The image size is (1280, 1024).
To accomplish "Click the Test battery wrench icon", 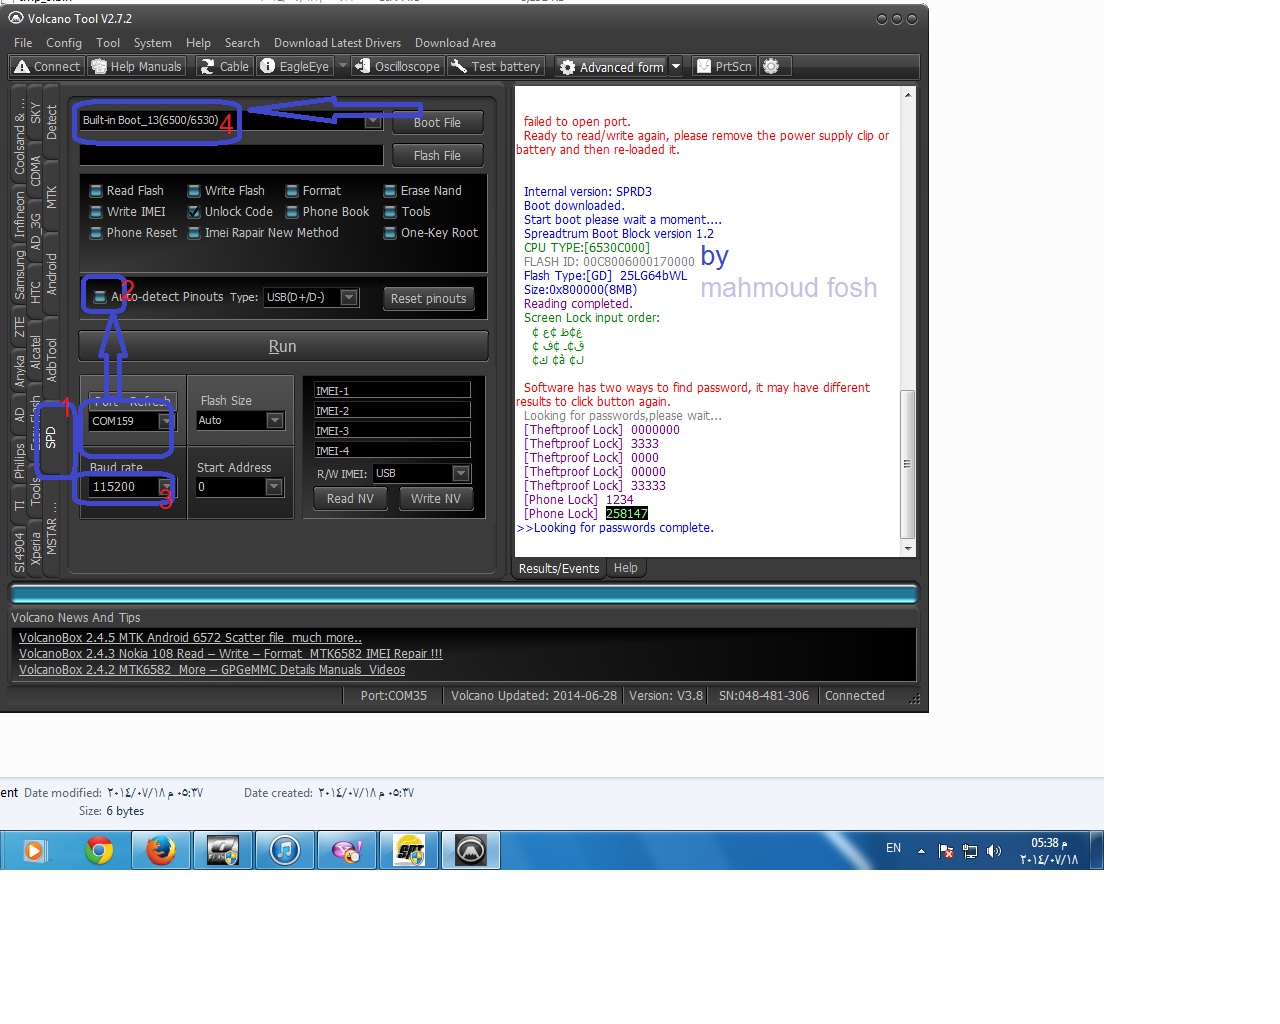I will (x=459, y=67).
